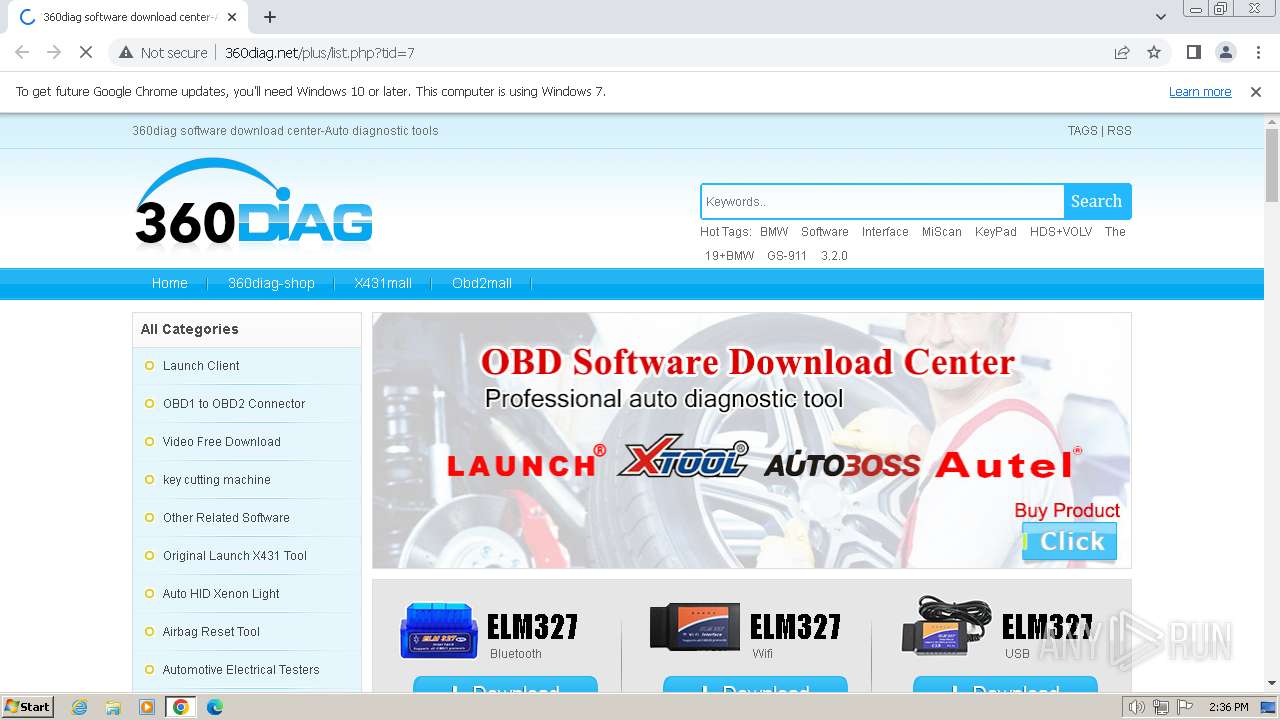Open File Explorer from the taskbar
Screen dimensions: 1280x720
tap(113, 707)
